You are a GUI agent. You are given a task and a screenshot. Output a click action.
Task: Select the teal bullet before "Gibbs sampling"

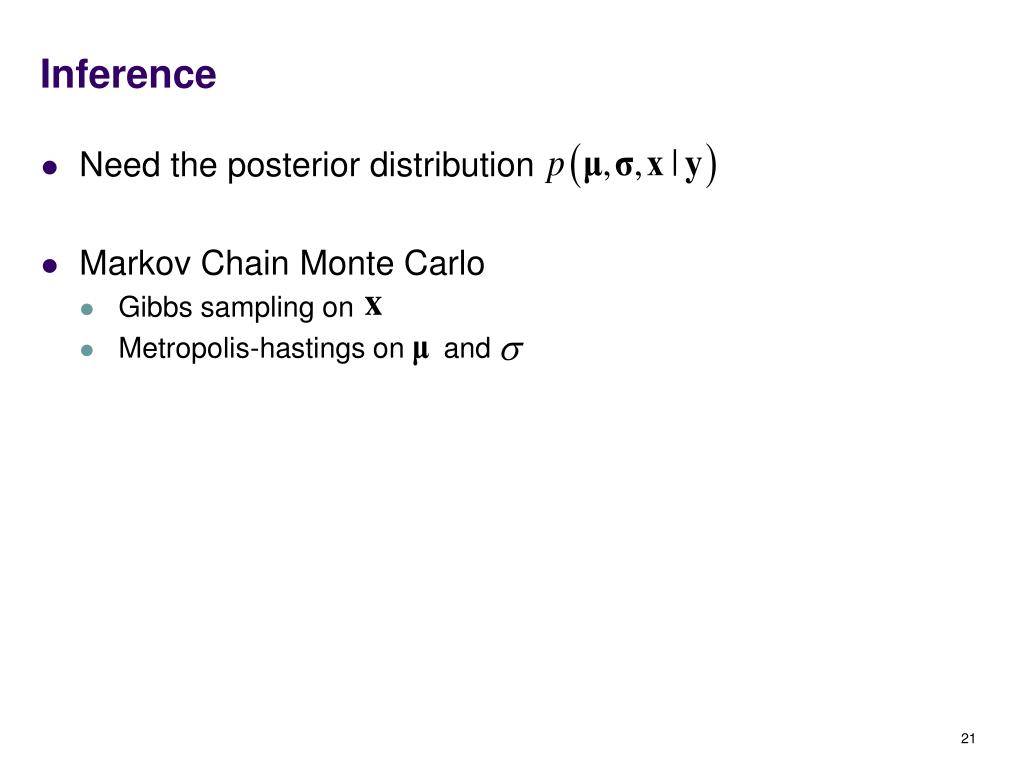point(87,309)
